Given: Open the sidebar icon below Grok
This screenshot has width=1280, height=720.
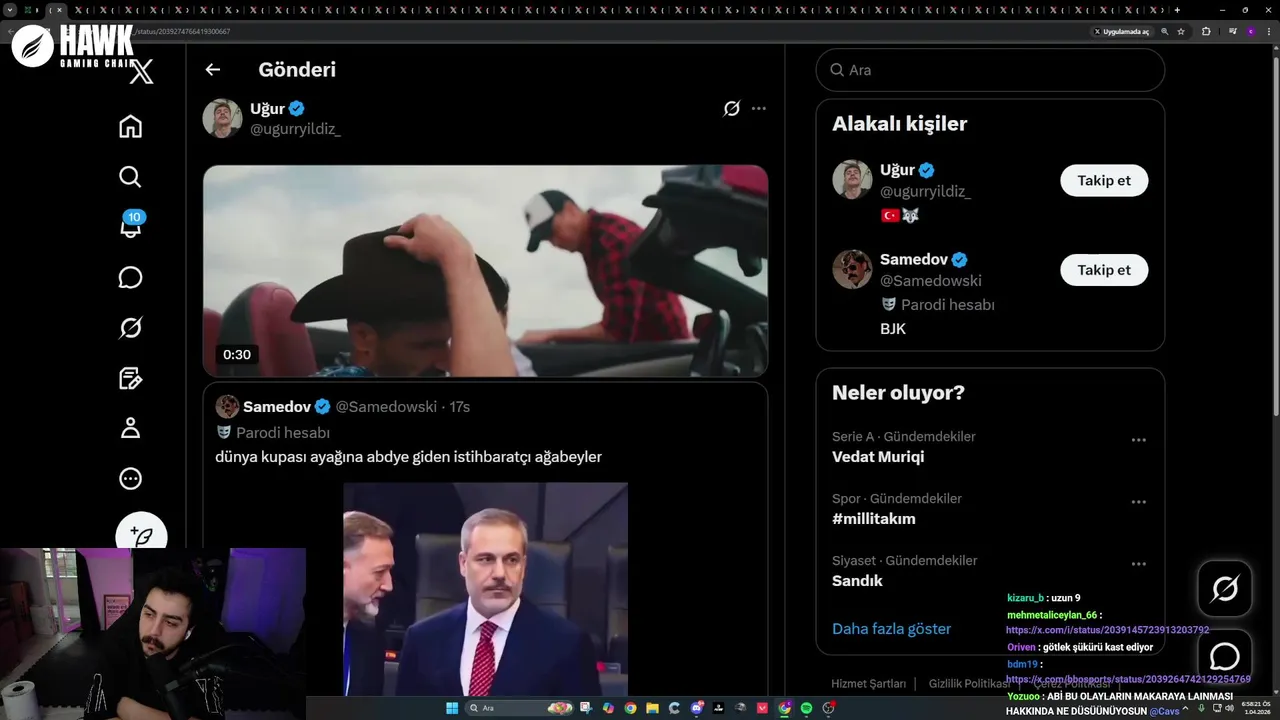Looking at the screenshot, I should coord(130,378).
